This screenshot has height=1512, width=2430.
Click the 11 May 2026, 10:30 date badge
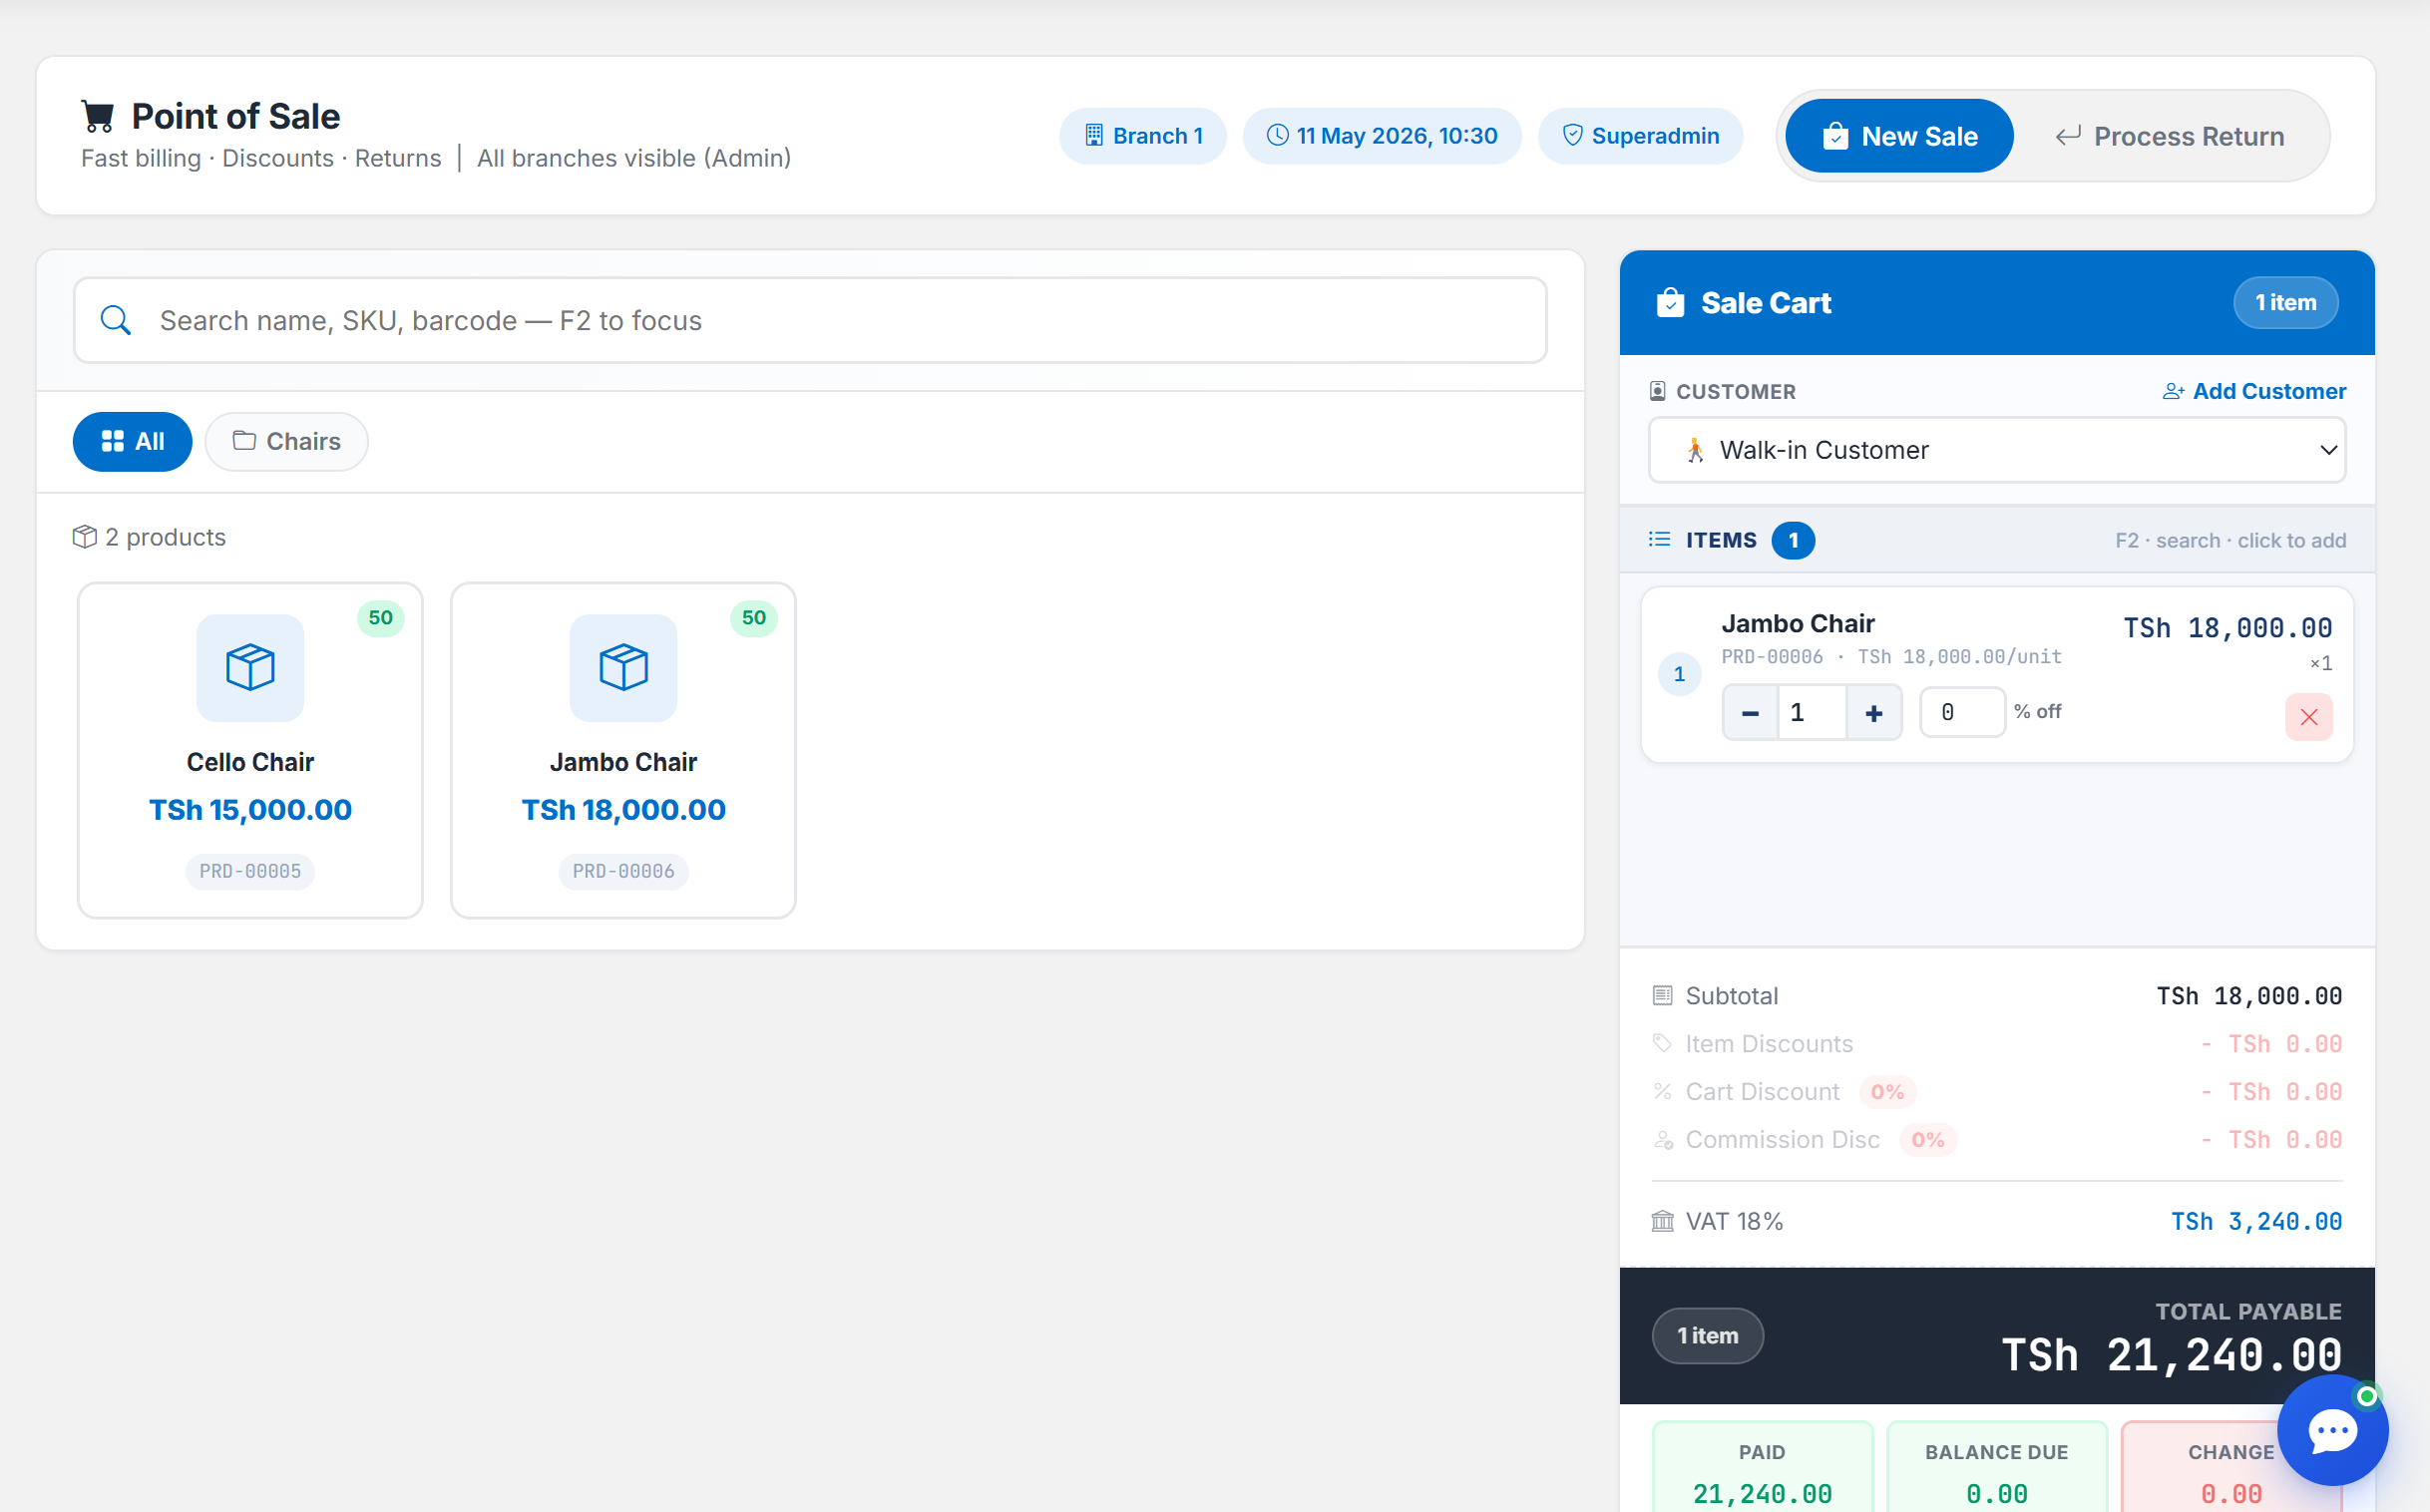[1381, 136]
